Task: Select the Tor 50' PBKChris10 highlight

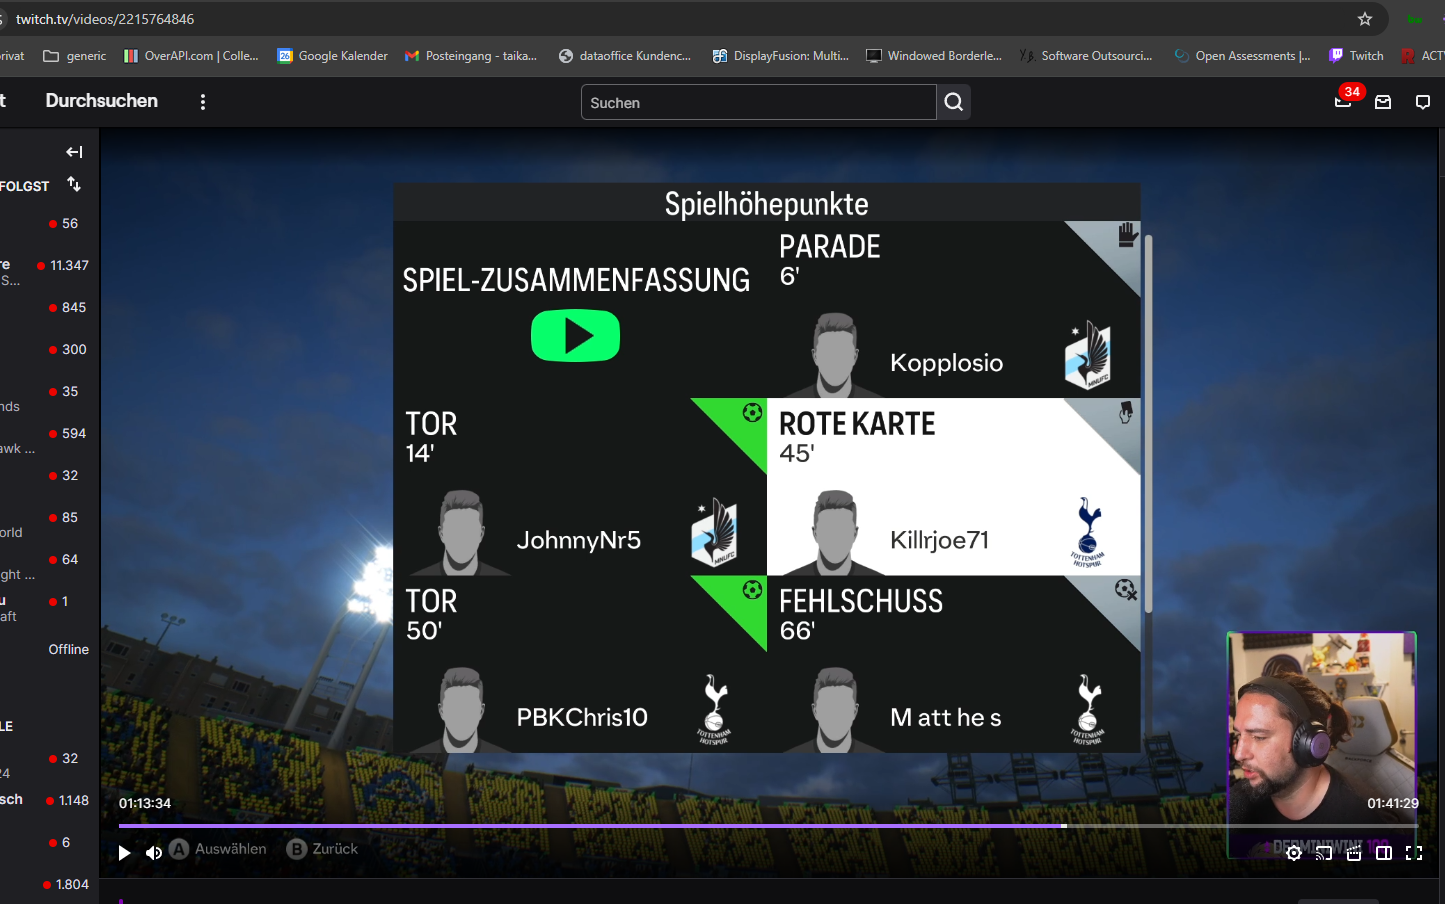Action: pos(580,664)
